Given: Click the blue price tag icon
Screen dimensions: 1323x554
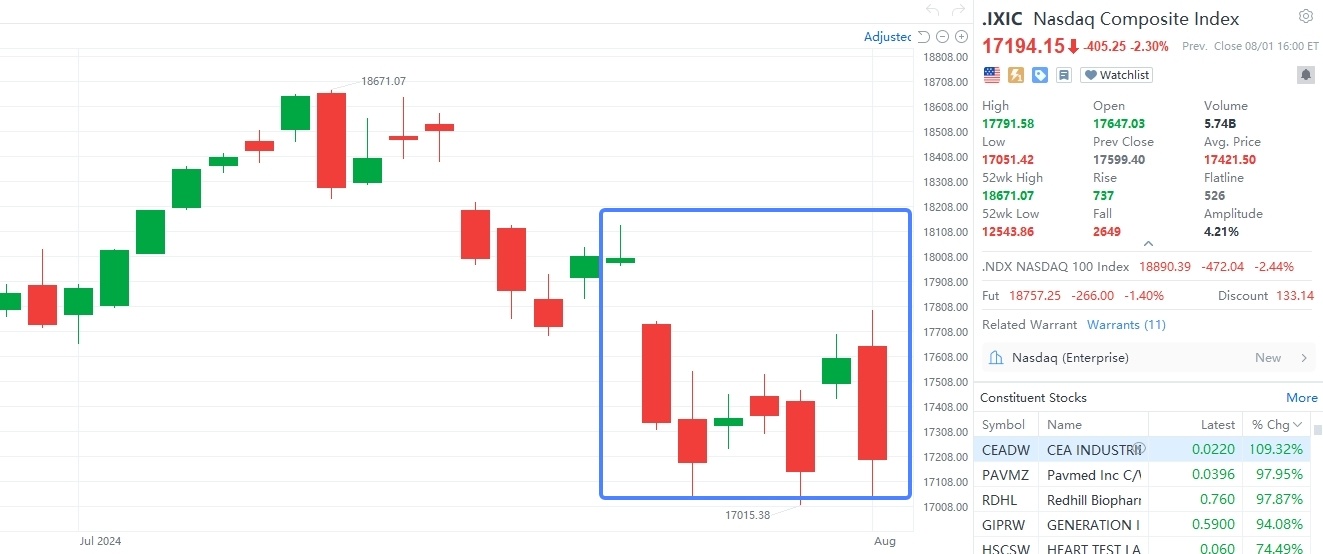Looking at the screenshot, I should [1040, 75].
